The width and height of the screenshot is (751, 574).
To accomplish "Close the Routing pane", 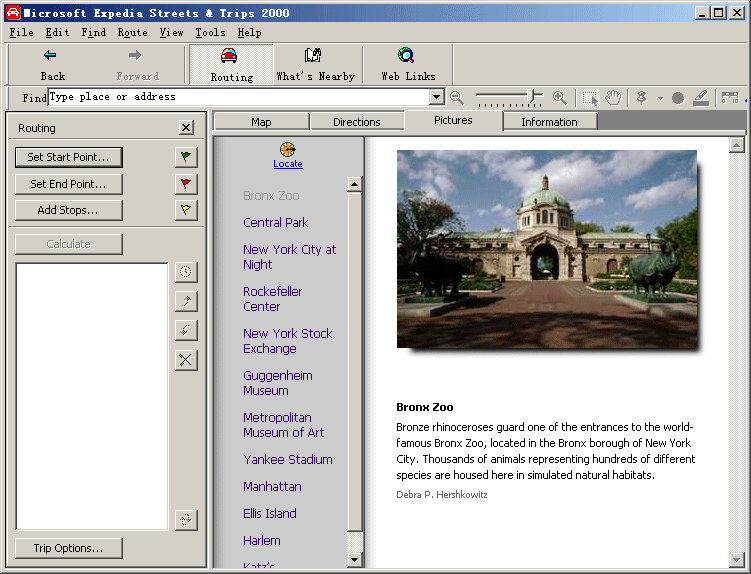I will tap(186, 127).
